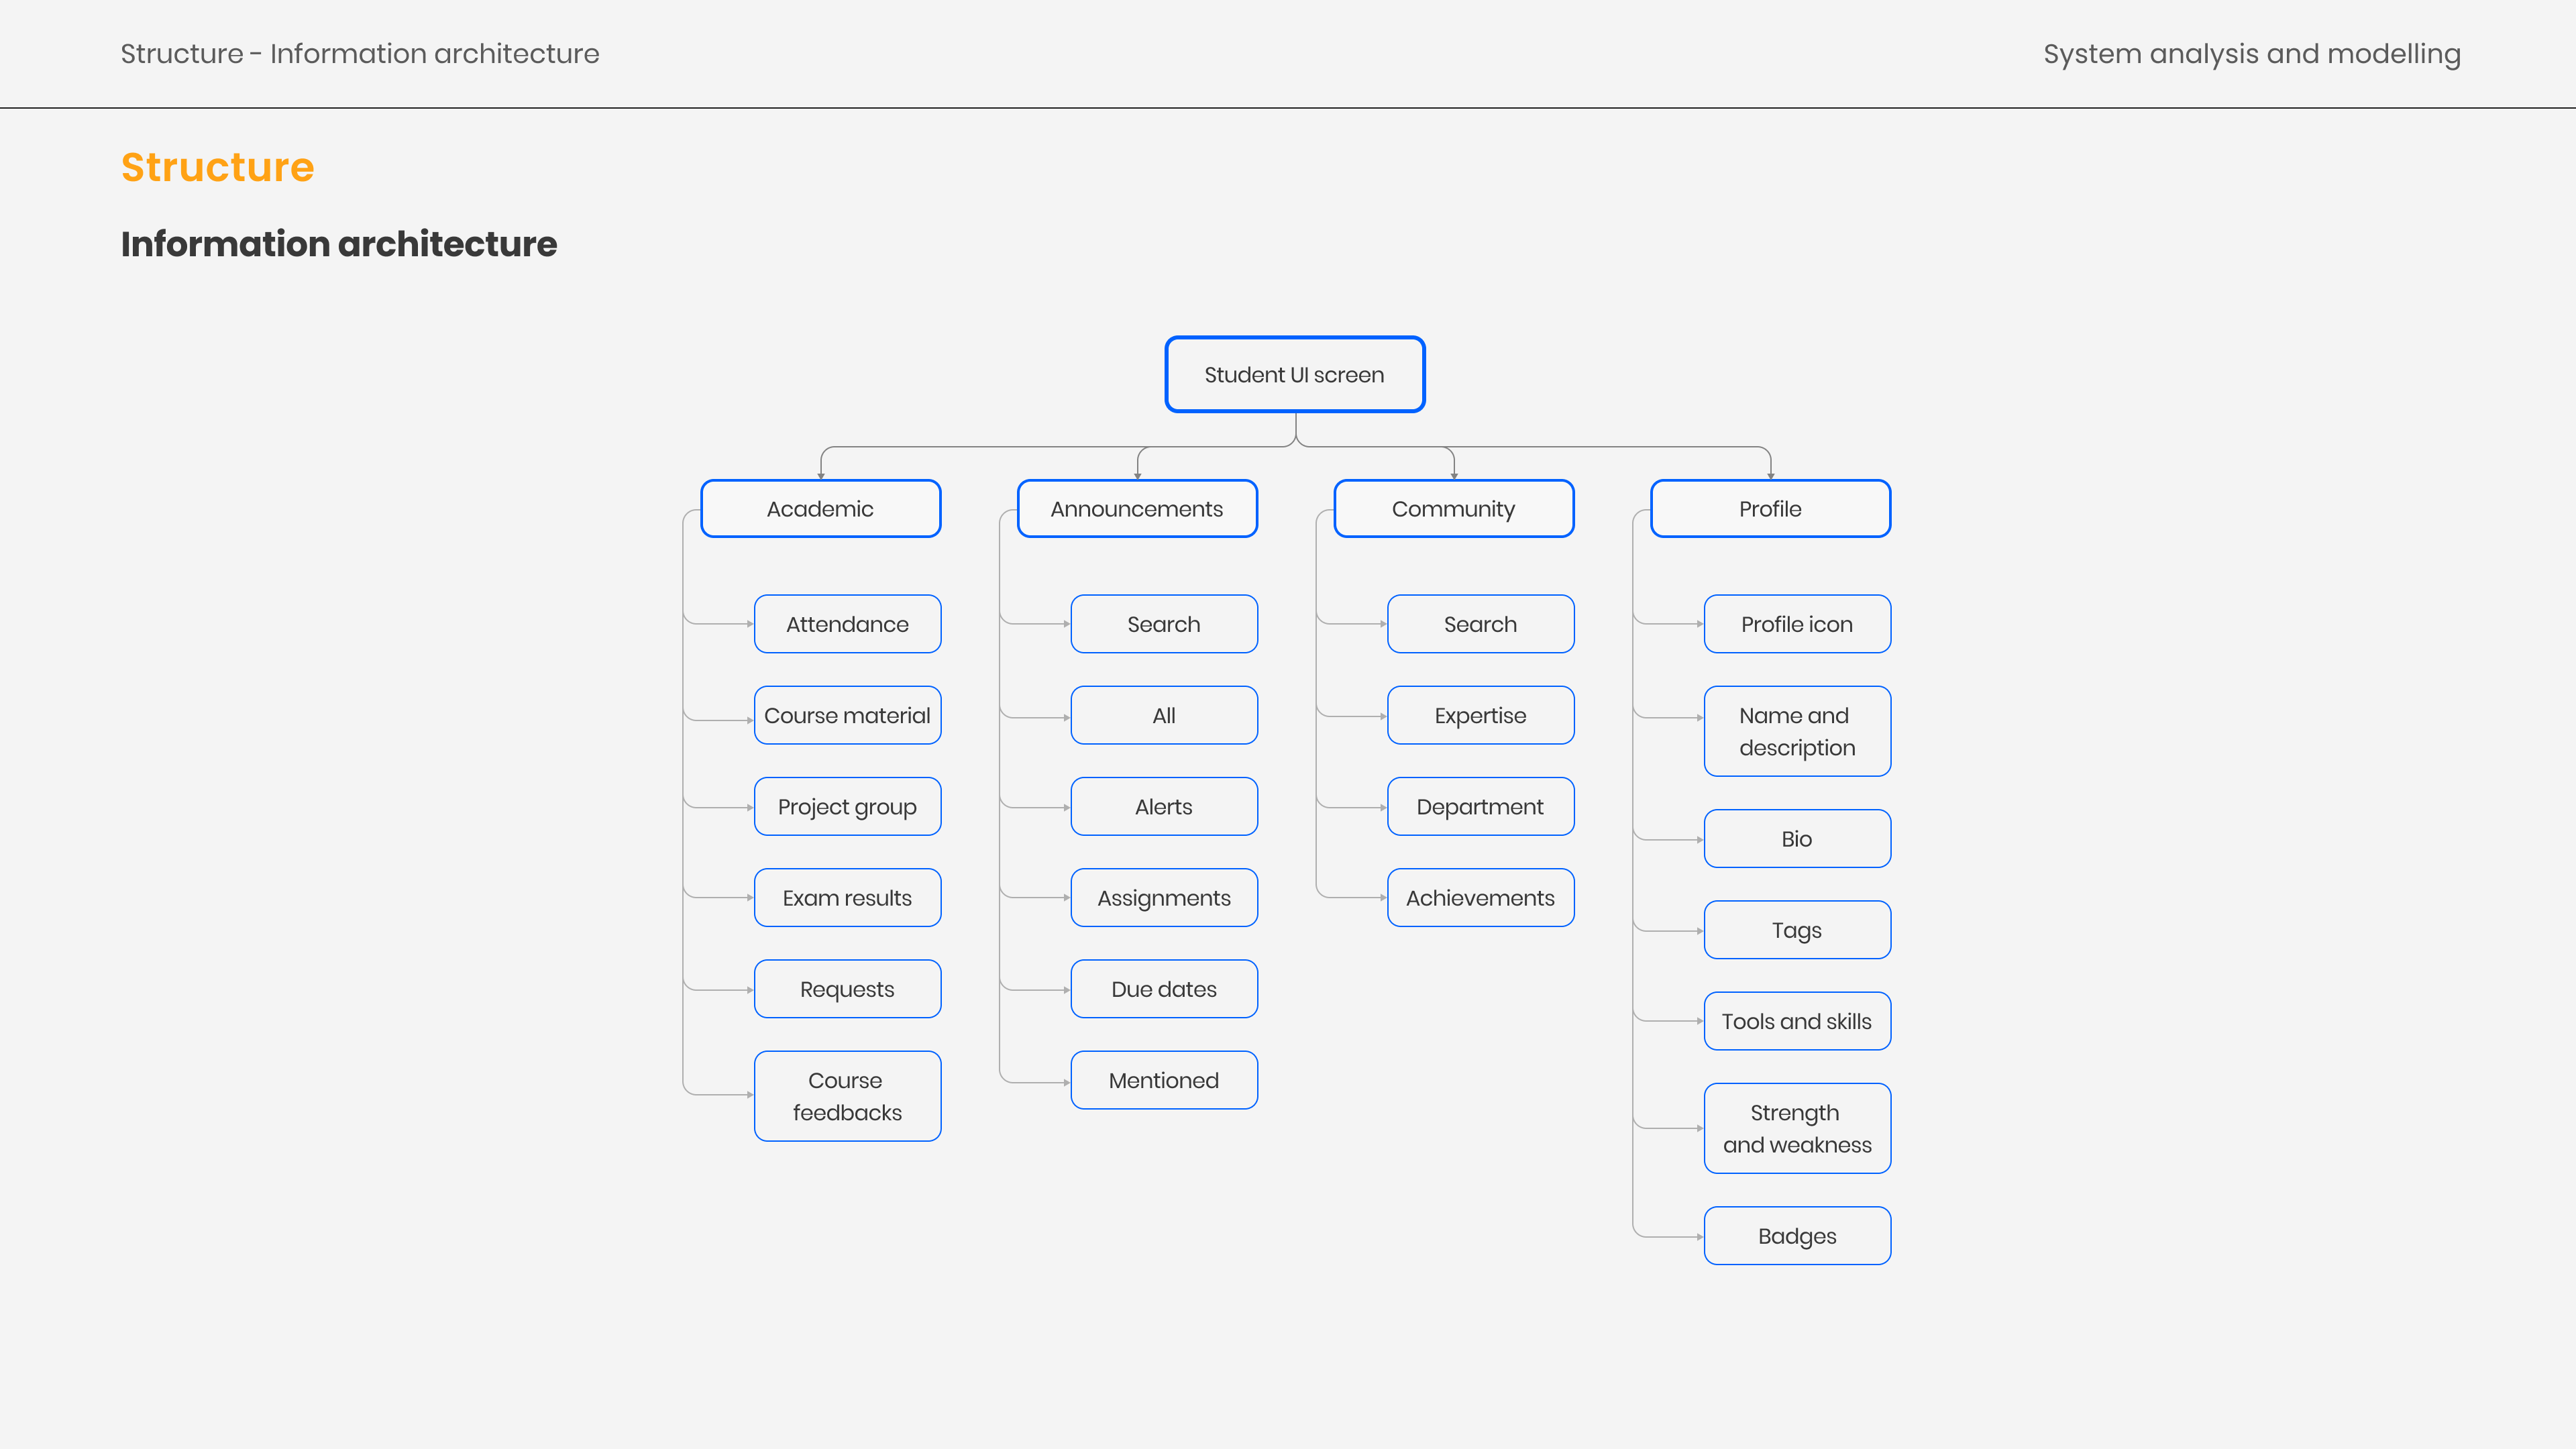
Task: Select the Exam results box
Action: 847,897
